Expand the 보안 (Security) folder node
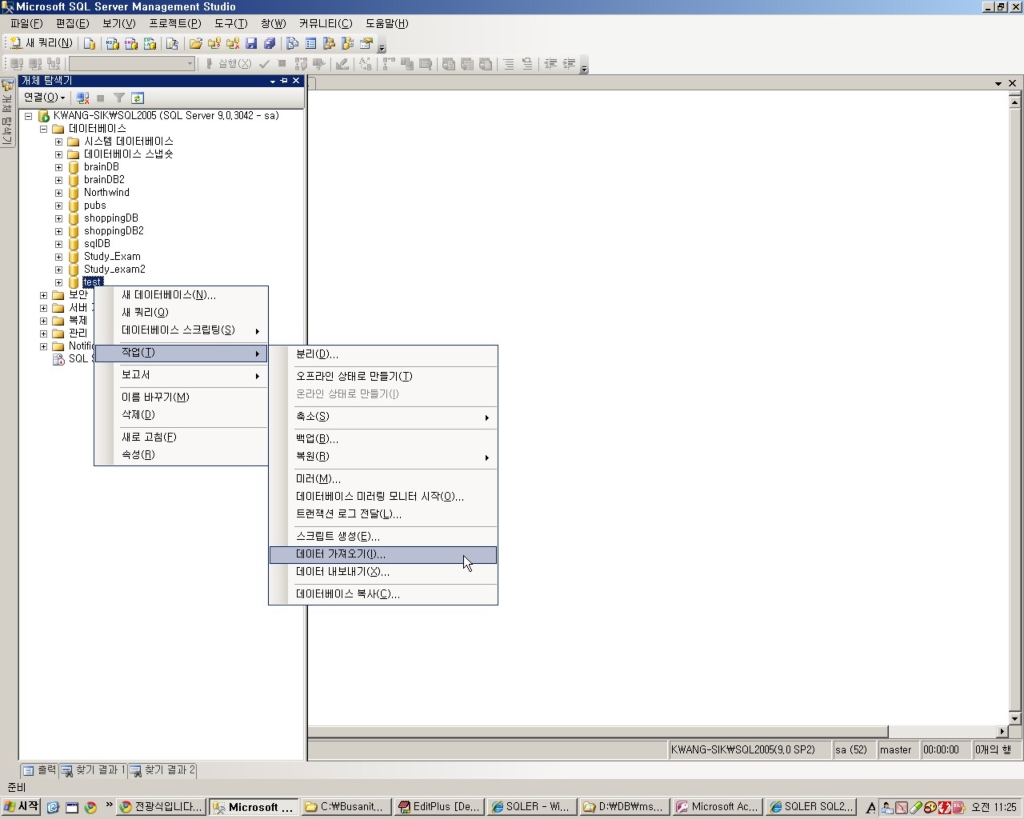 pyautogui.click(x=44, y=295)
